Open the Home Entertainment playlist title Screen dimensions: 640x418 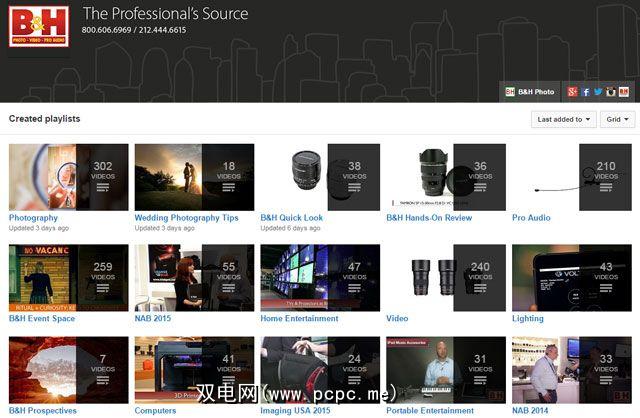[299, 318]
